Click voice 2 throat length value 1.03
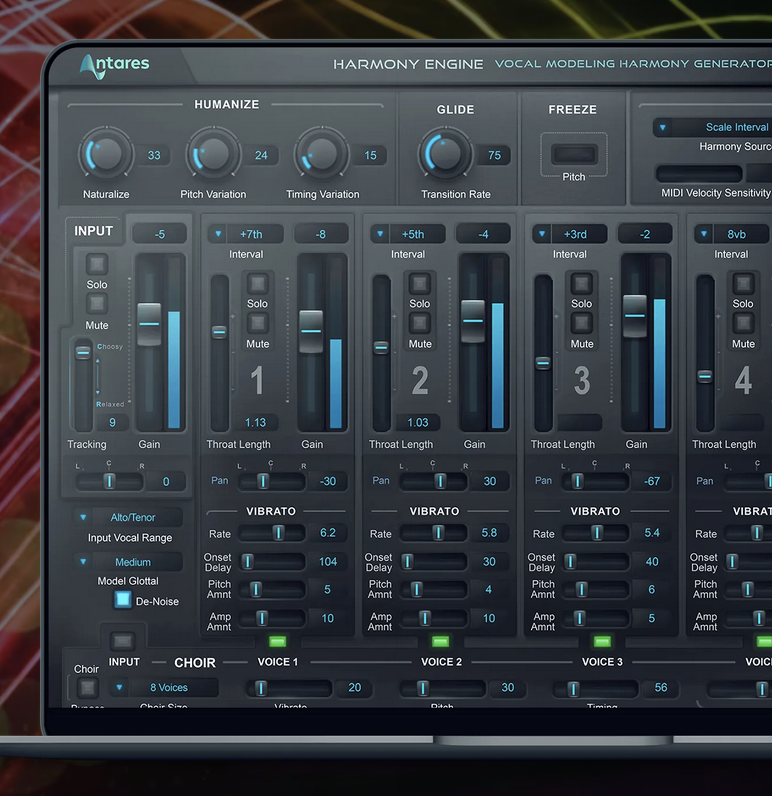The height and width of the screenshot is (796, 772). (418, 422)
